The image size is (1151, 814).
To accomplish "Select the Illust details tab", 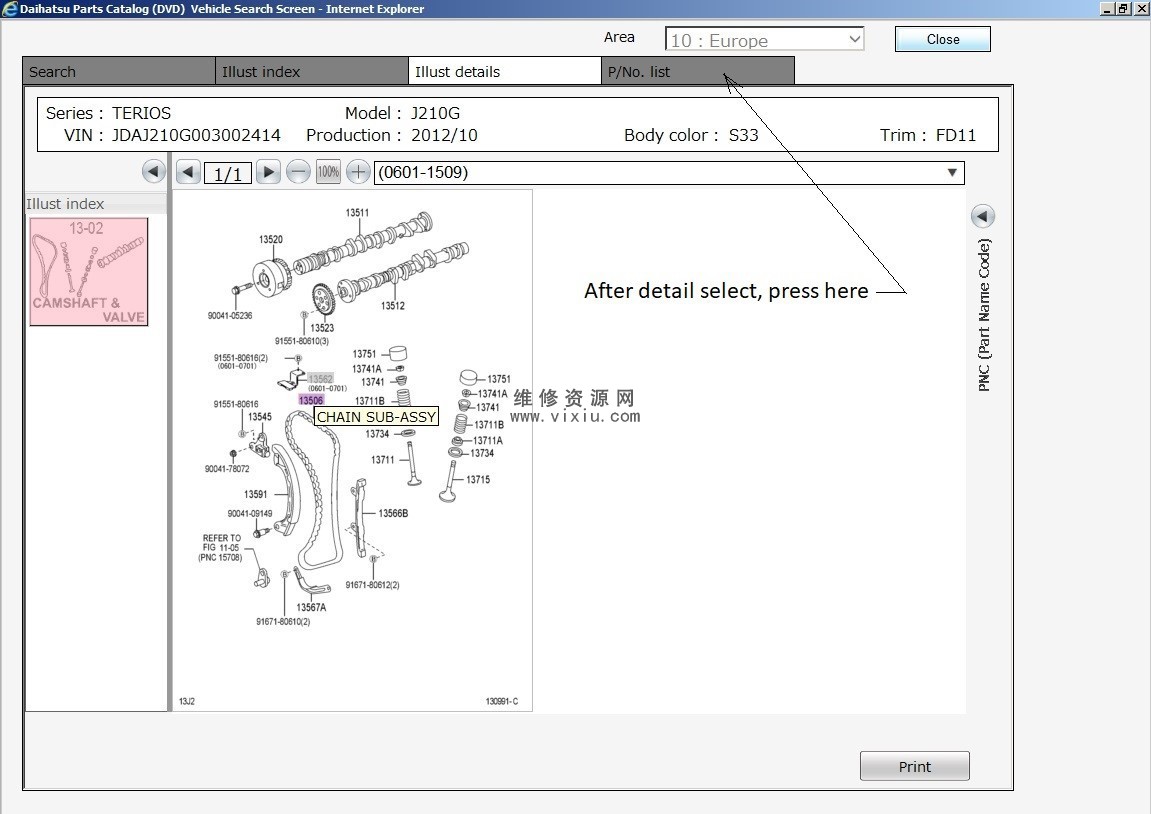I will tap(505, 71).
